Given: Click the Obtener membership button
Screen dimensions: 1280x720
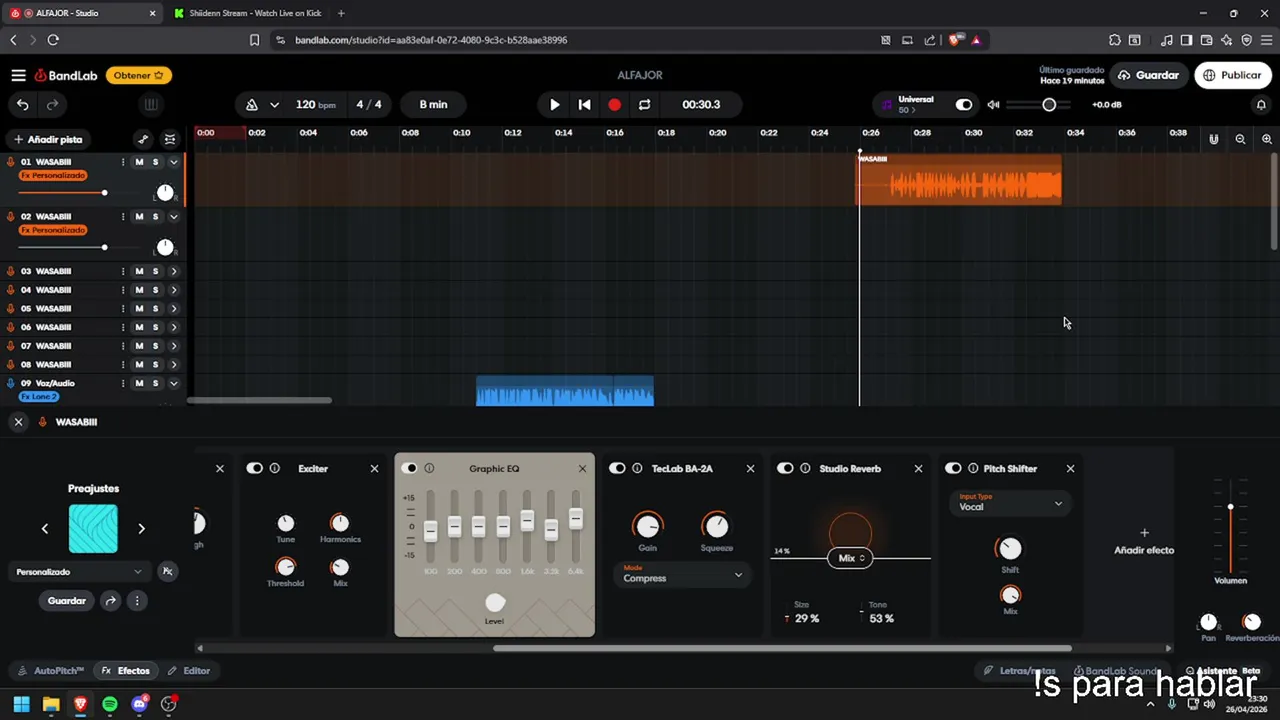Looking at the screenshot, I should [x=139, y=75].
